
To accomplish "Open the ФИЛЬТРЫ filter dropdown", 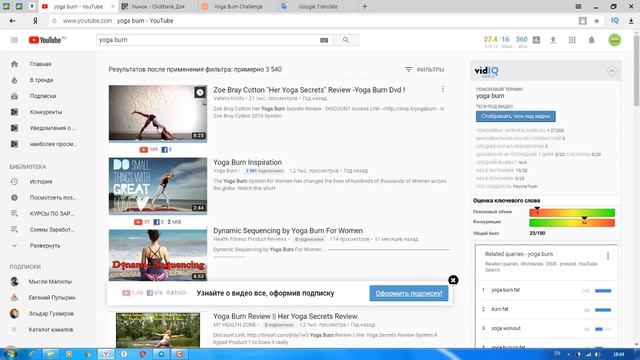I will pos(424,70).
